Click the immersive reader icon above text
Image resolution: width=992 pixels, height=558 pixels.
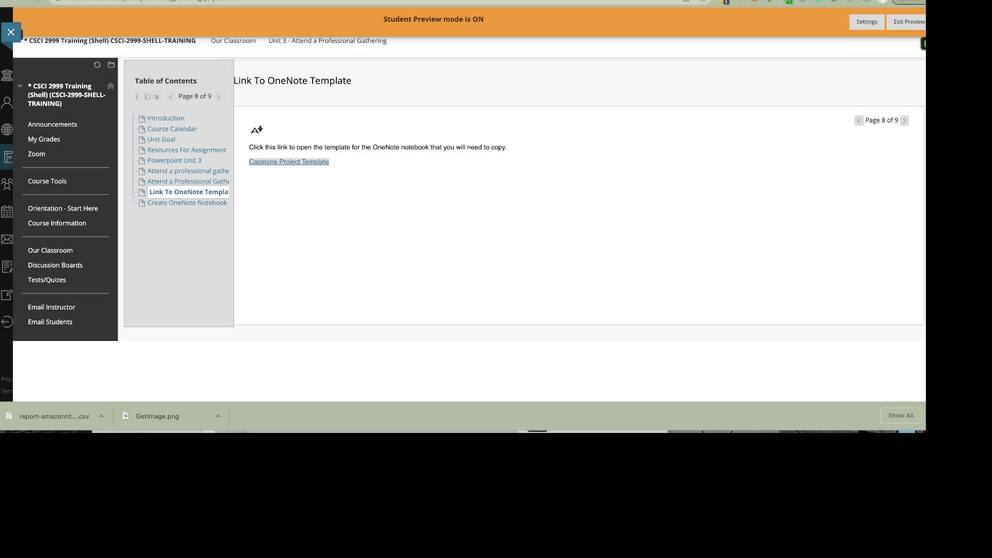point(256,130)
